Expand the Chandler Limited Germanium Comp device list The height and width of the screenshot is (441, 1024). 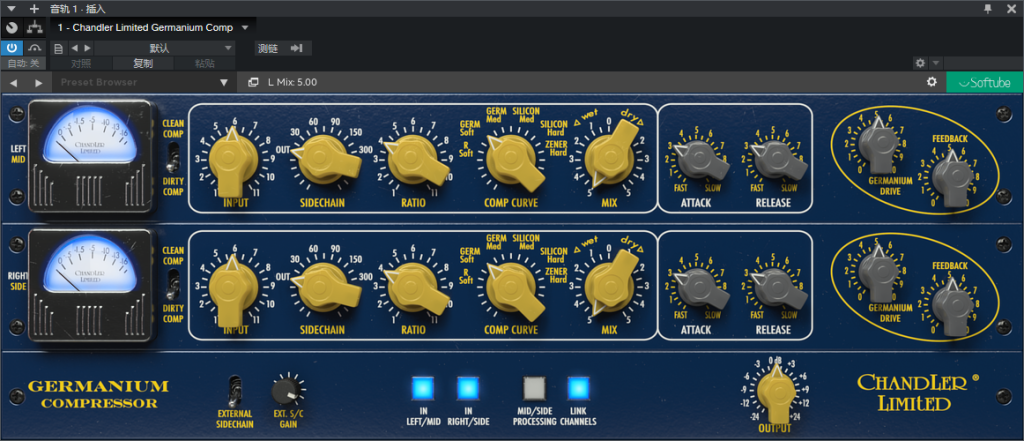[245, 28]
